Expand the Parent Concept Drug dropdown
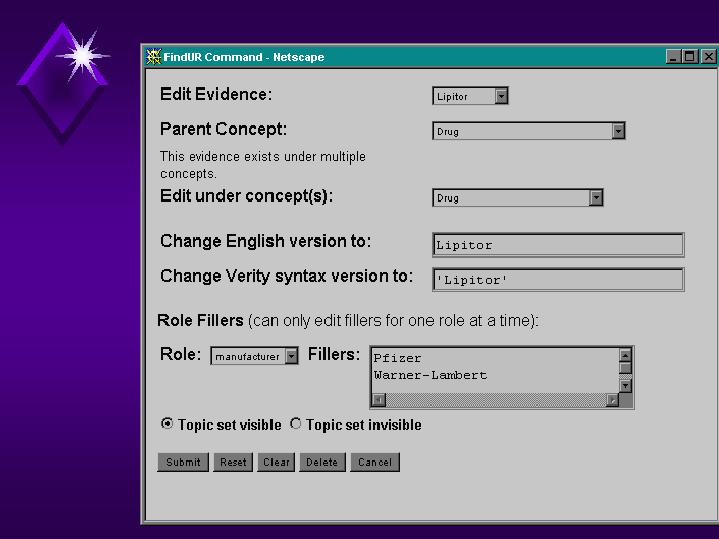Viewport: 719px width, 539px height. tap(529, 131)
